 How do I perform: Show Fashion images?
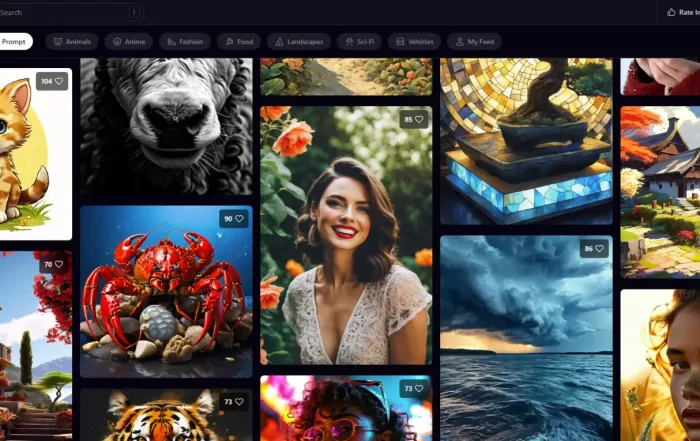coord(185,42)
